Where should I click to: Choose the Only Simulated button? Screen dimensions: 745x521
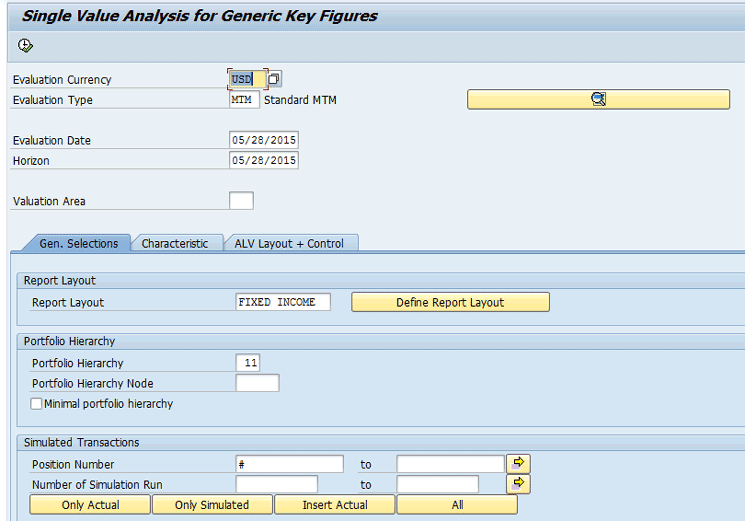(x=212, y=505)
